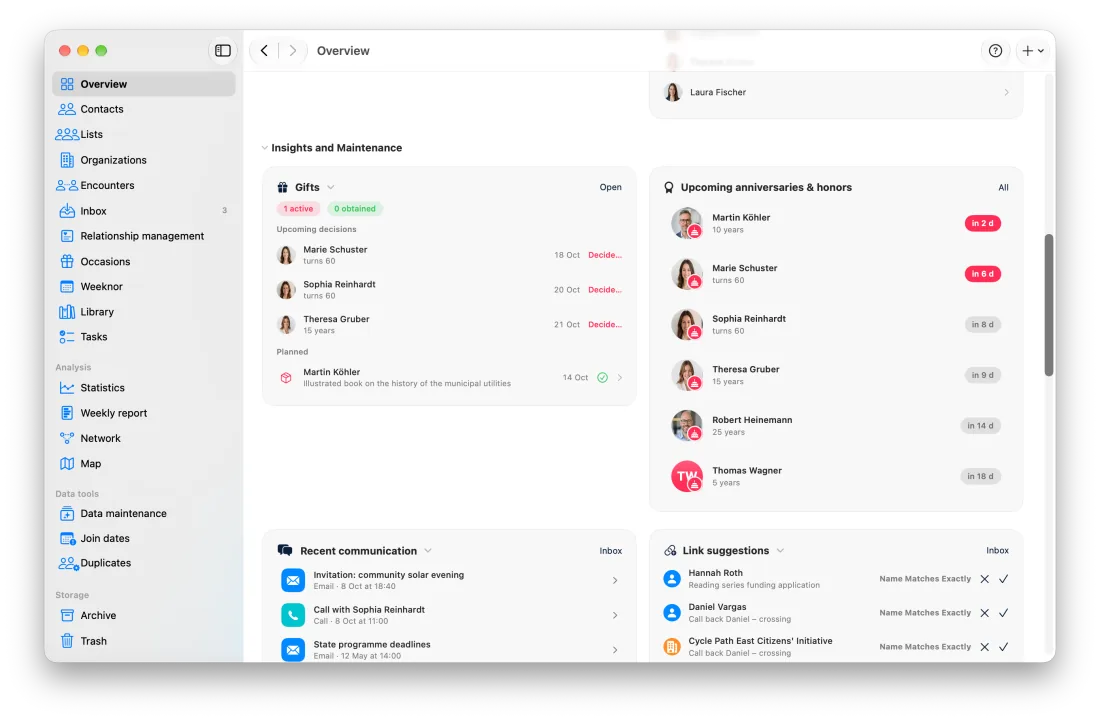Select Relationship management in sidebar
The height and width of the screenshot is (721, 1100).
144,236
